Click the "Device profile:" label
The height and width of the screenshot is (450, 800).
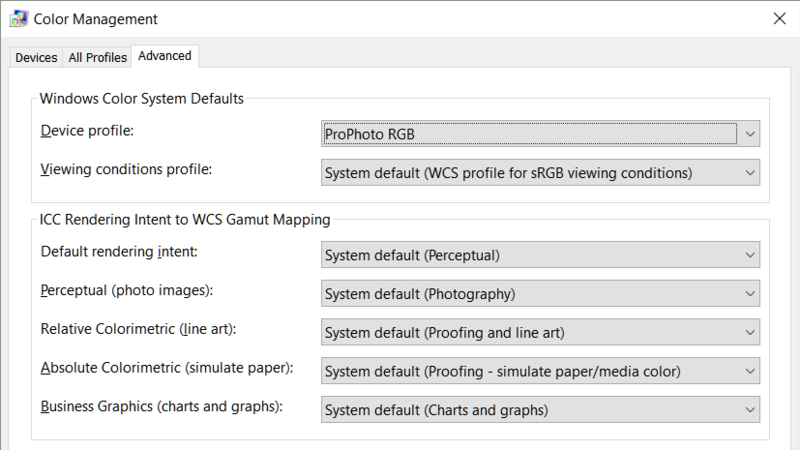click(x=87, y=131)
